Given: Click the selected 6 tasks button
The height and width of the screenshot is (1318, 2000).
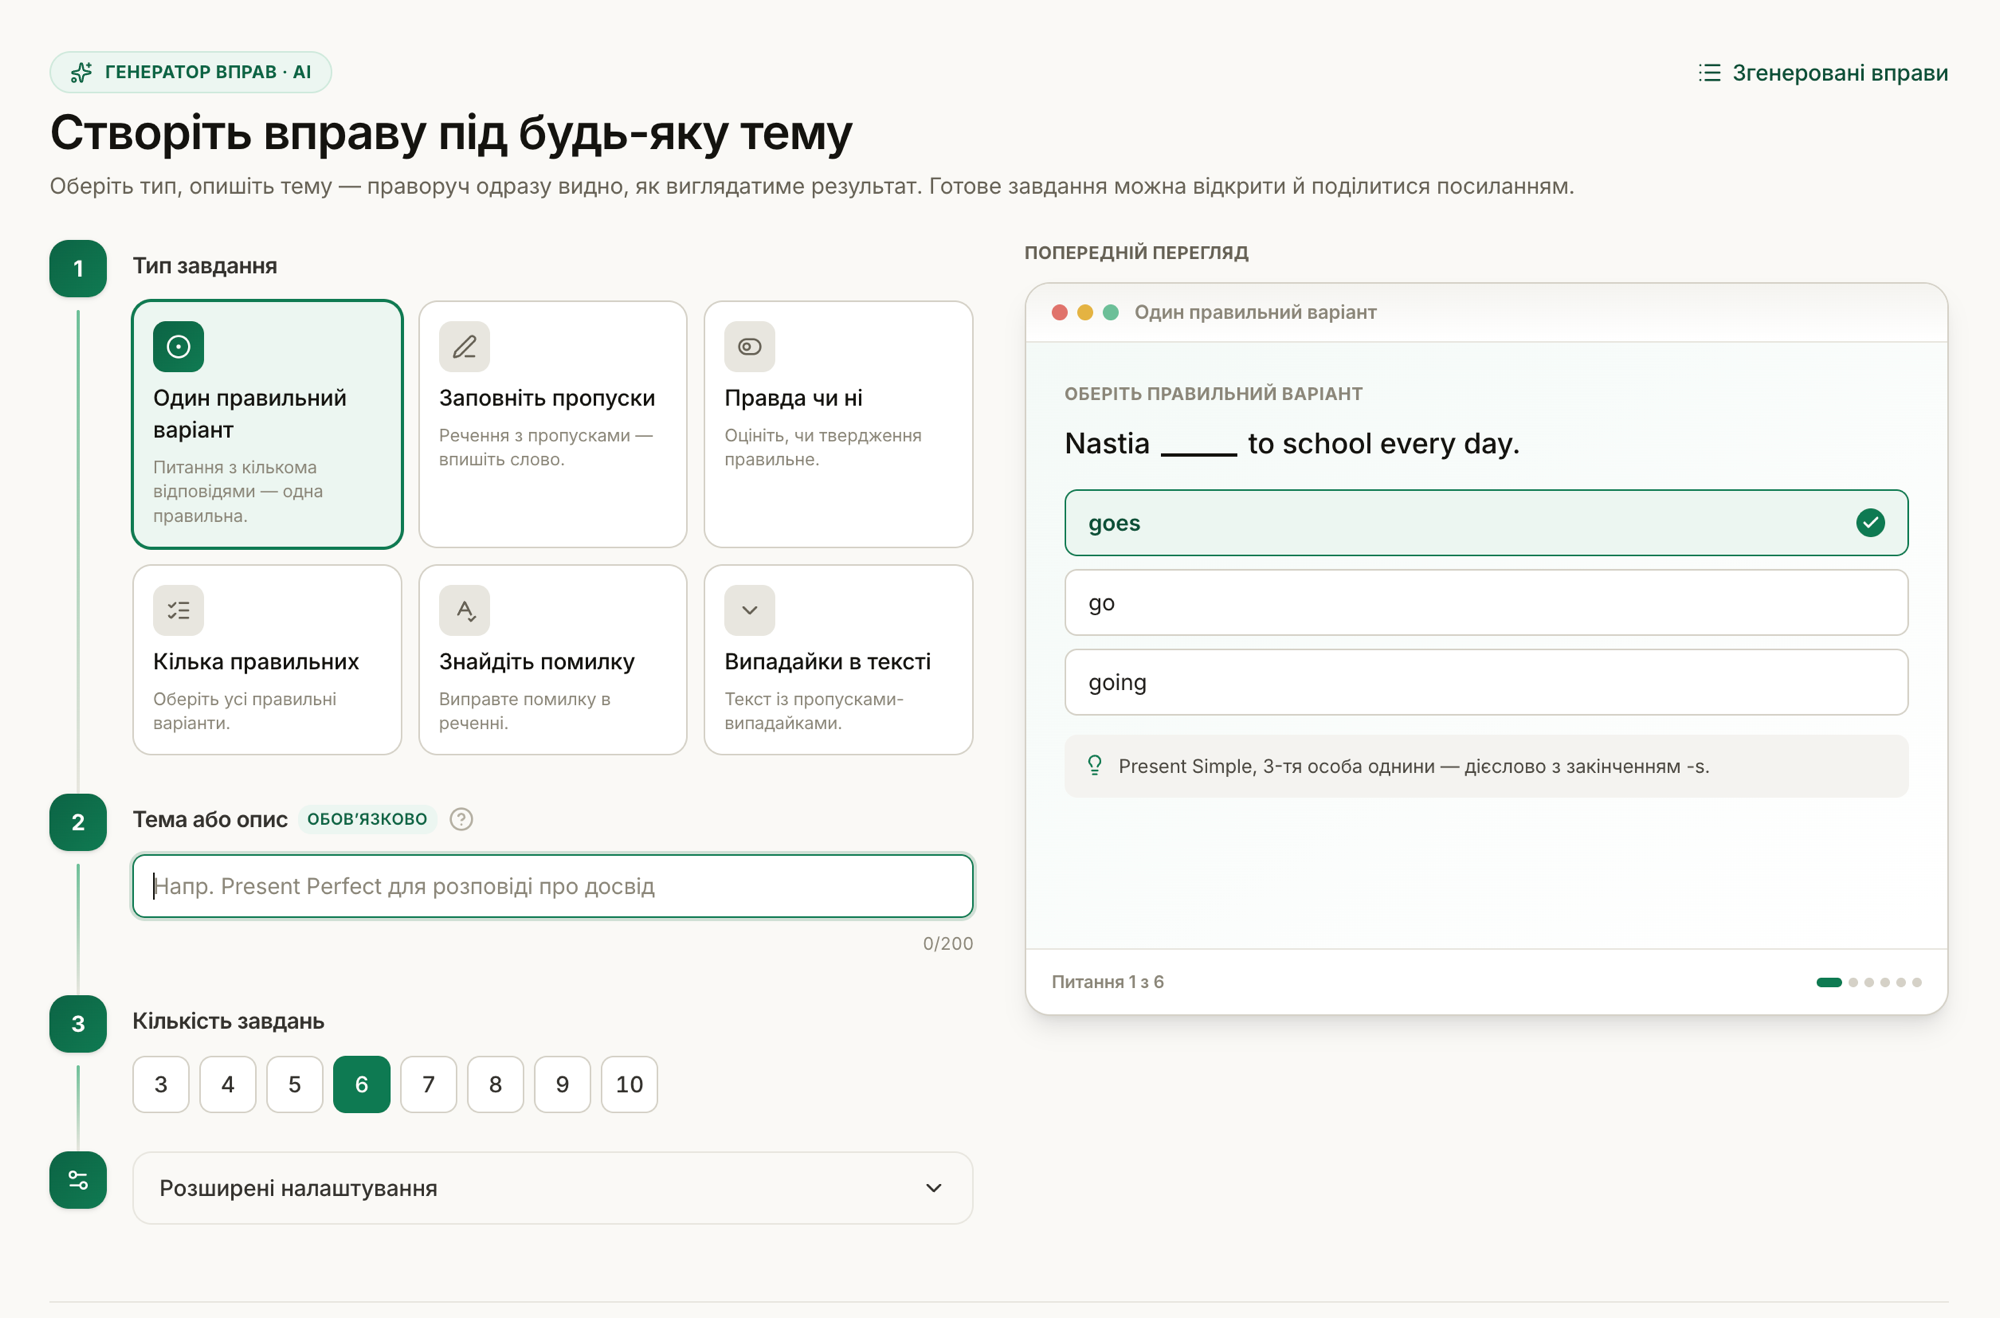Looking at the screenshot, I should pyautogui.click(x=362, y=1084).
